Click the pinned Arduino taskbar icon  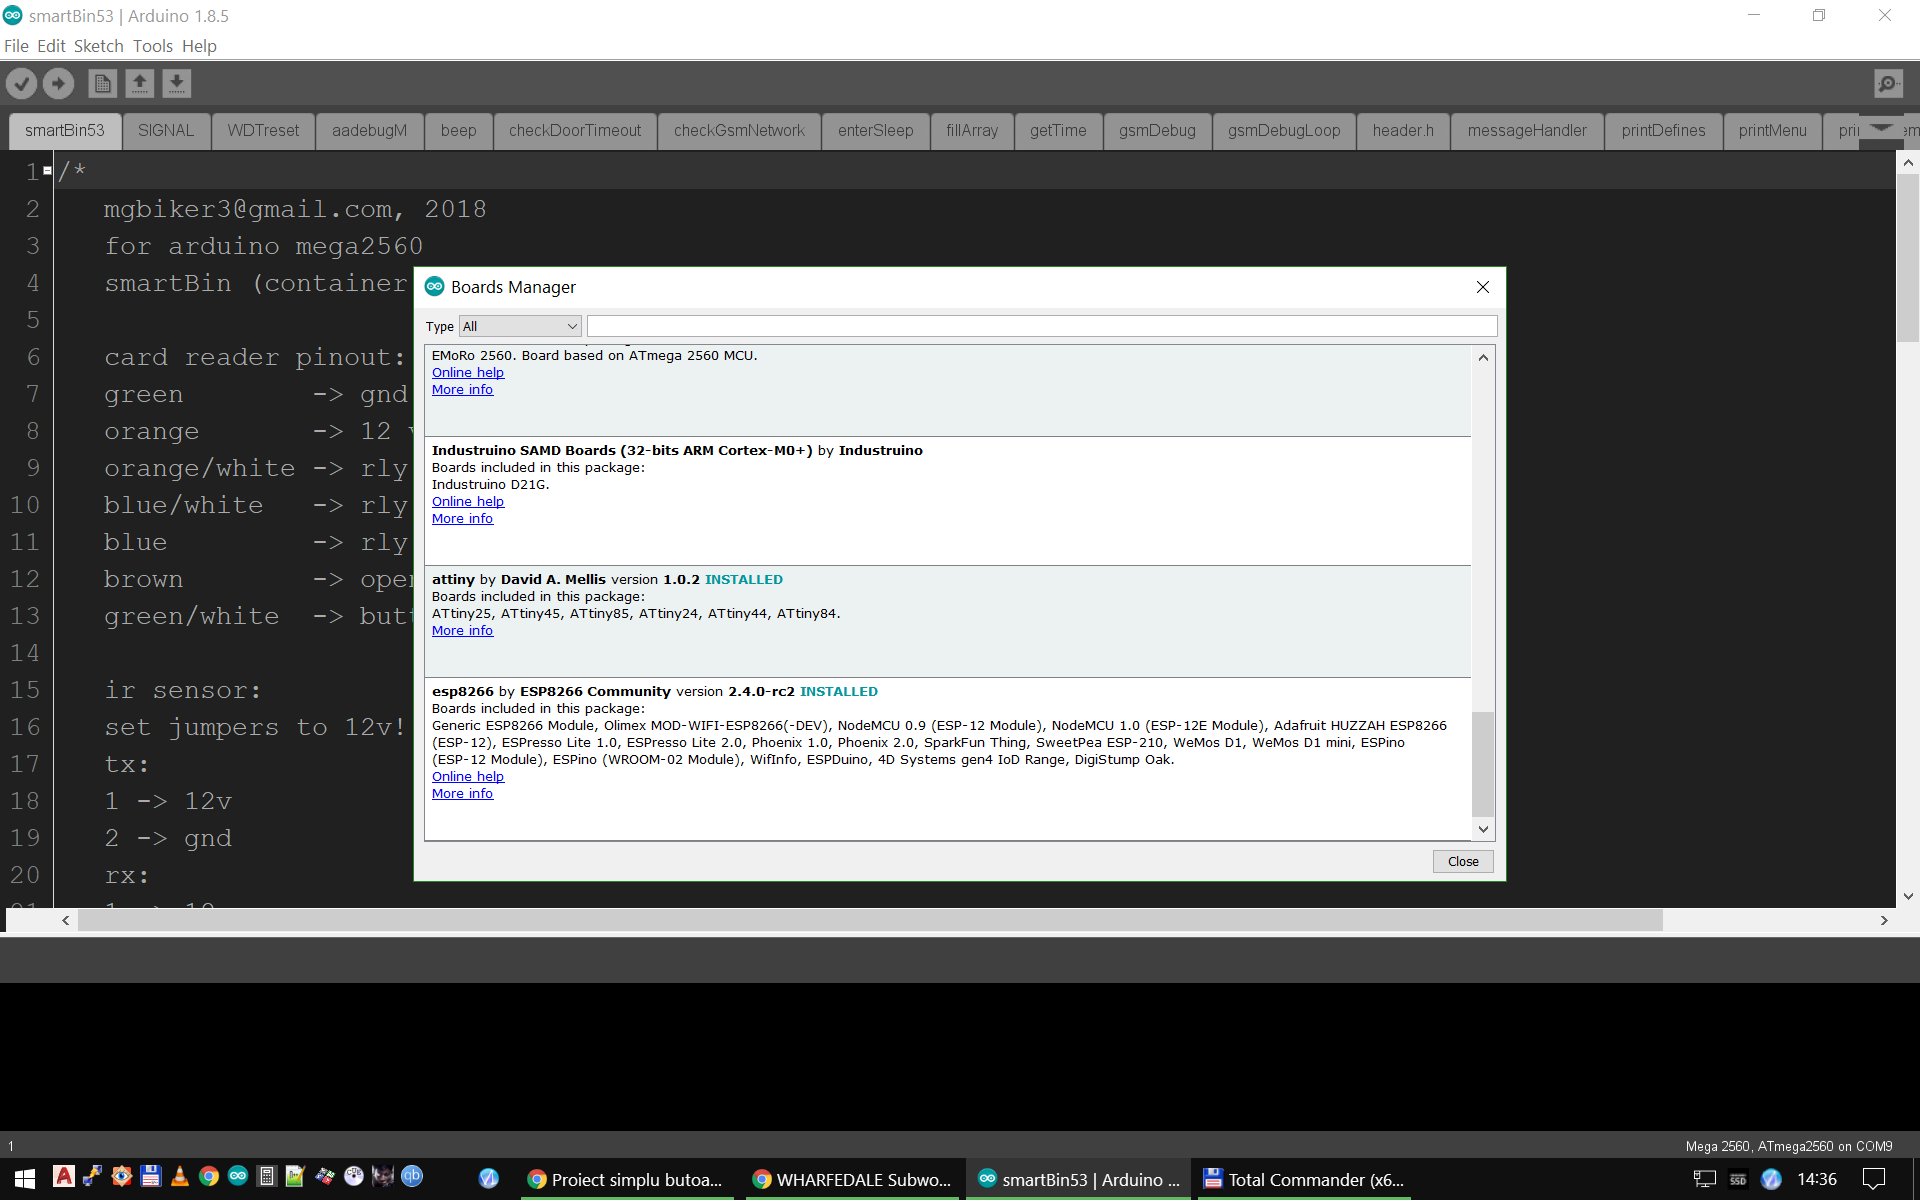(238, 1176)
